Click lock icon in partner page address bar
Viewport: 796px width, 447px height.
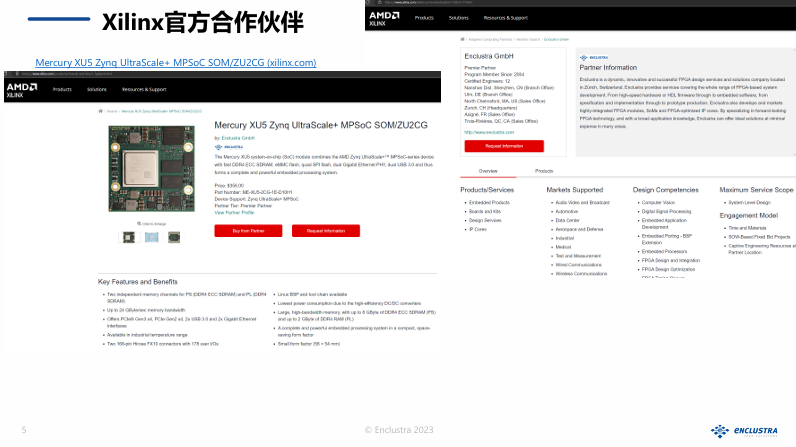tap(379, 3)
